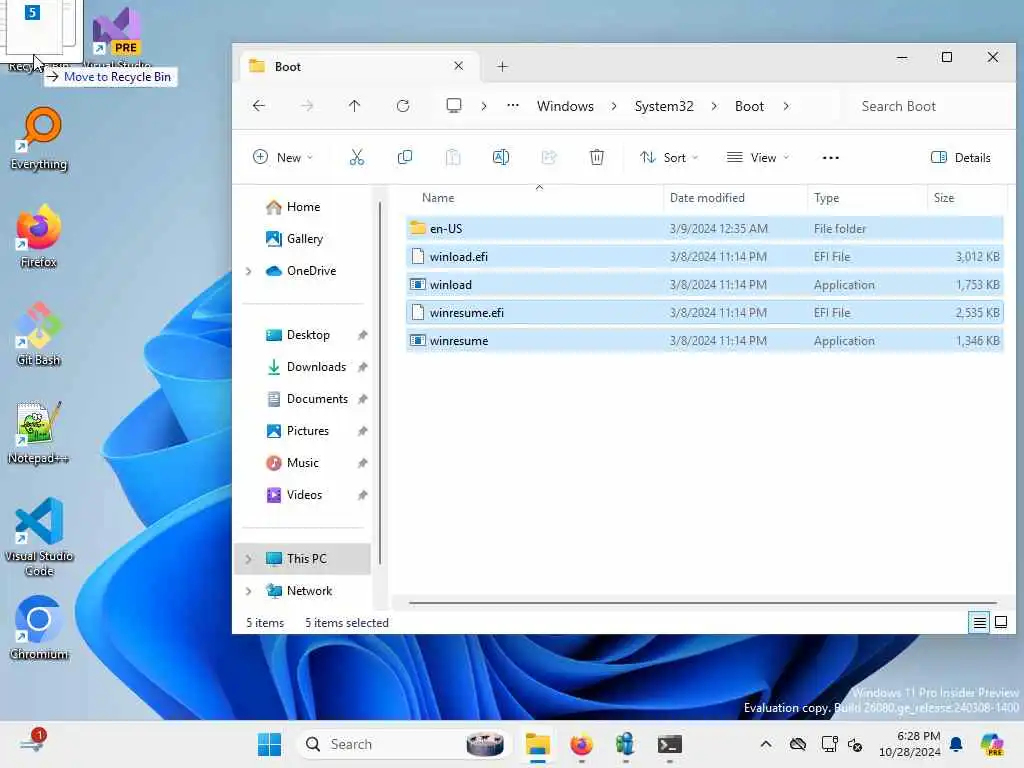Click the horizontal scrollbar in file list
This screenshot has width=1024, height=768.
pos(703,603)
